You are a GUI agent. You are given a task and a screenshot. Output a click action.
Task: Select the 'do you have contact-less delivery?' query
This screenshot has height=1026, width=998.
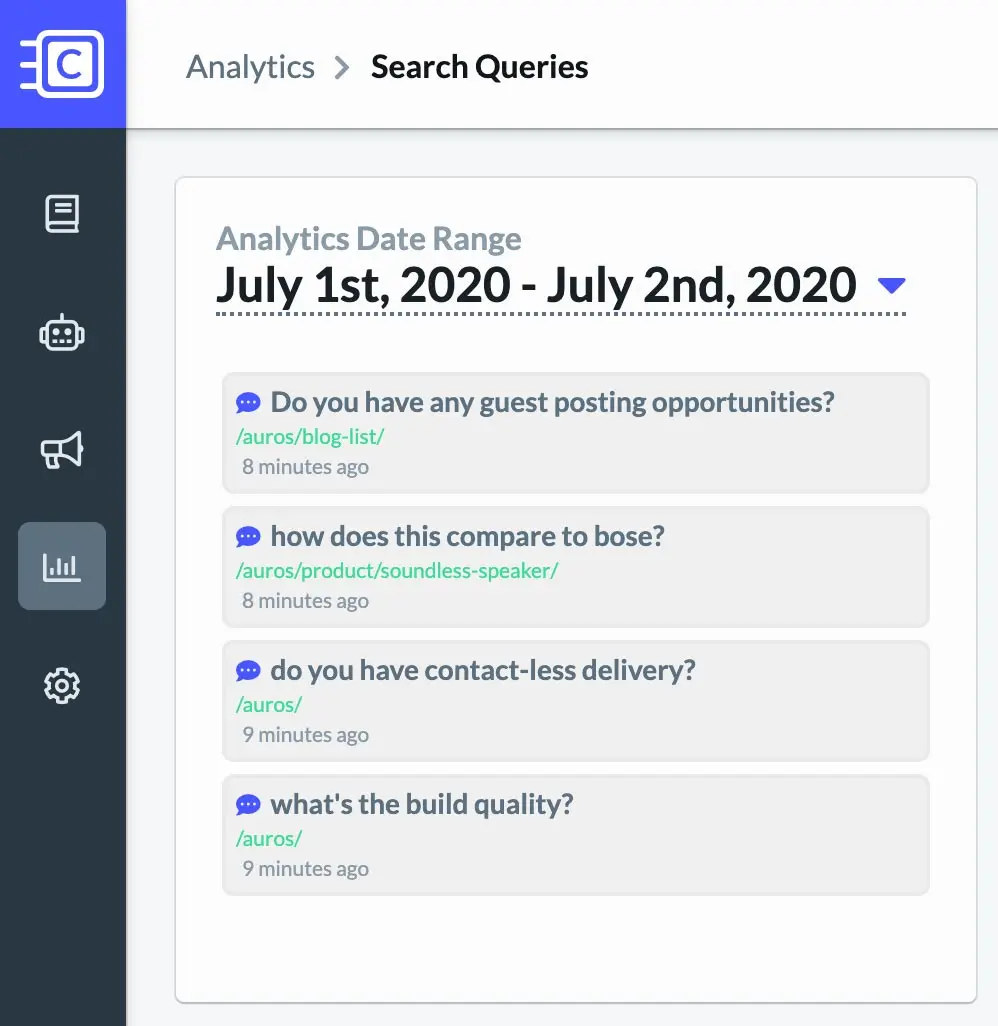[576, 701]
